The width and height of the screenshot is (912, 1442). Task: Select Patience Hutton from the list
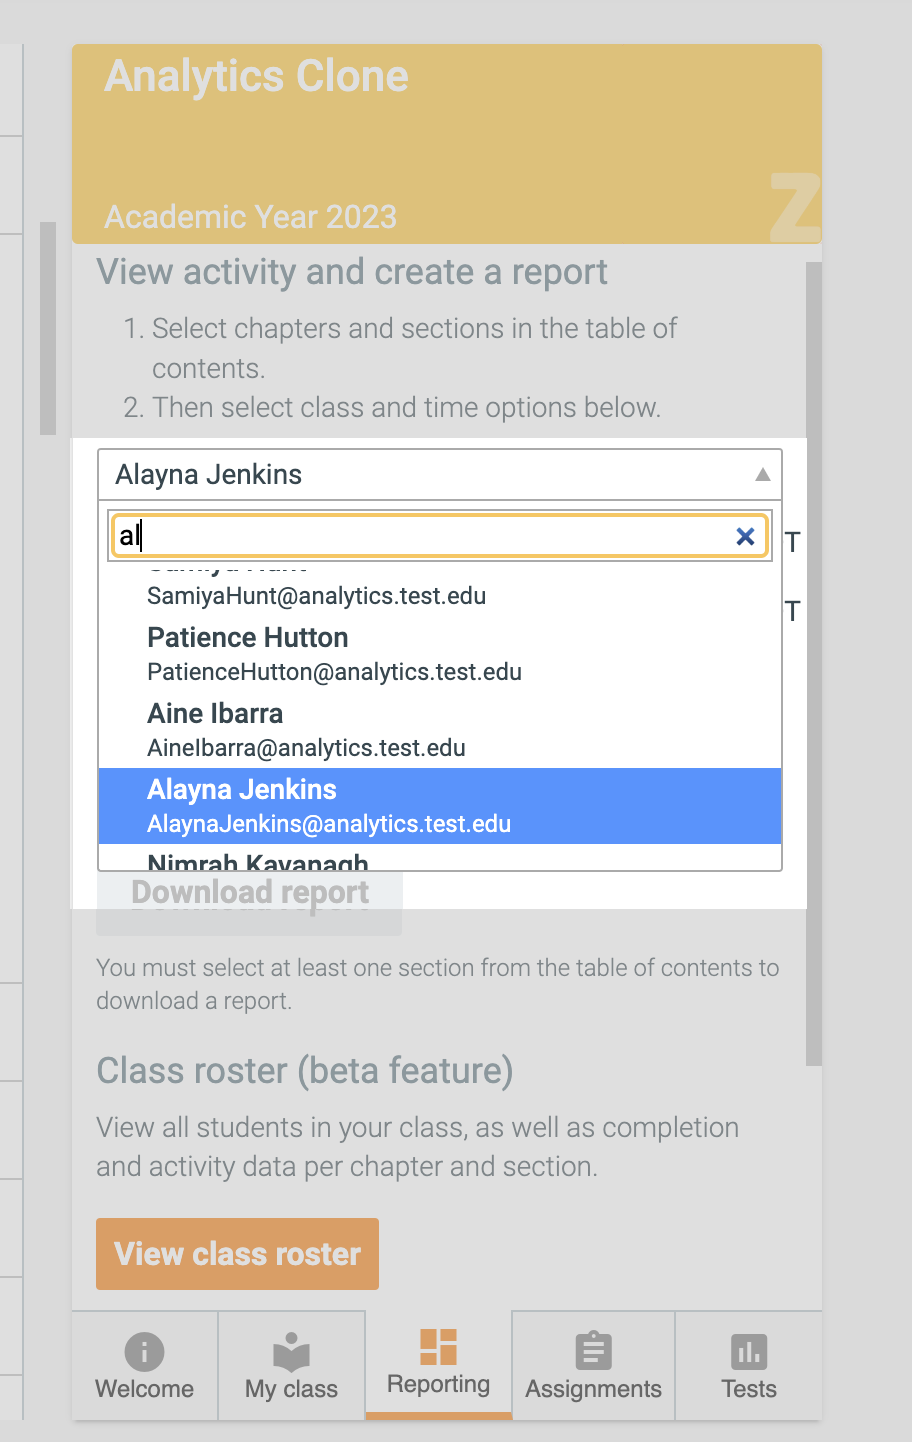[x=440, y=654]
